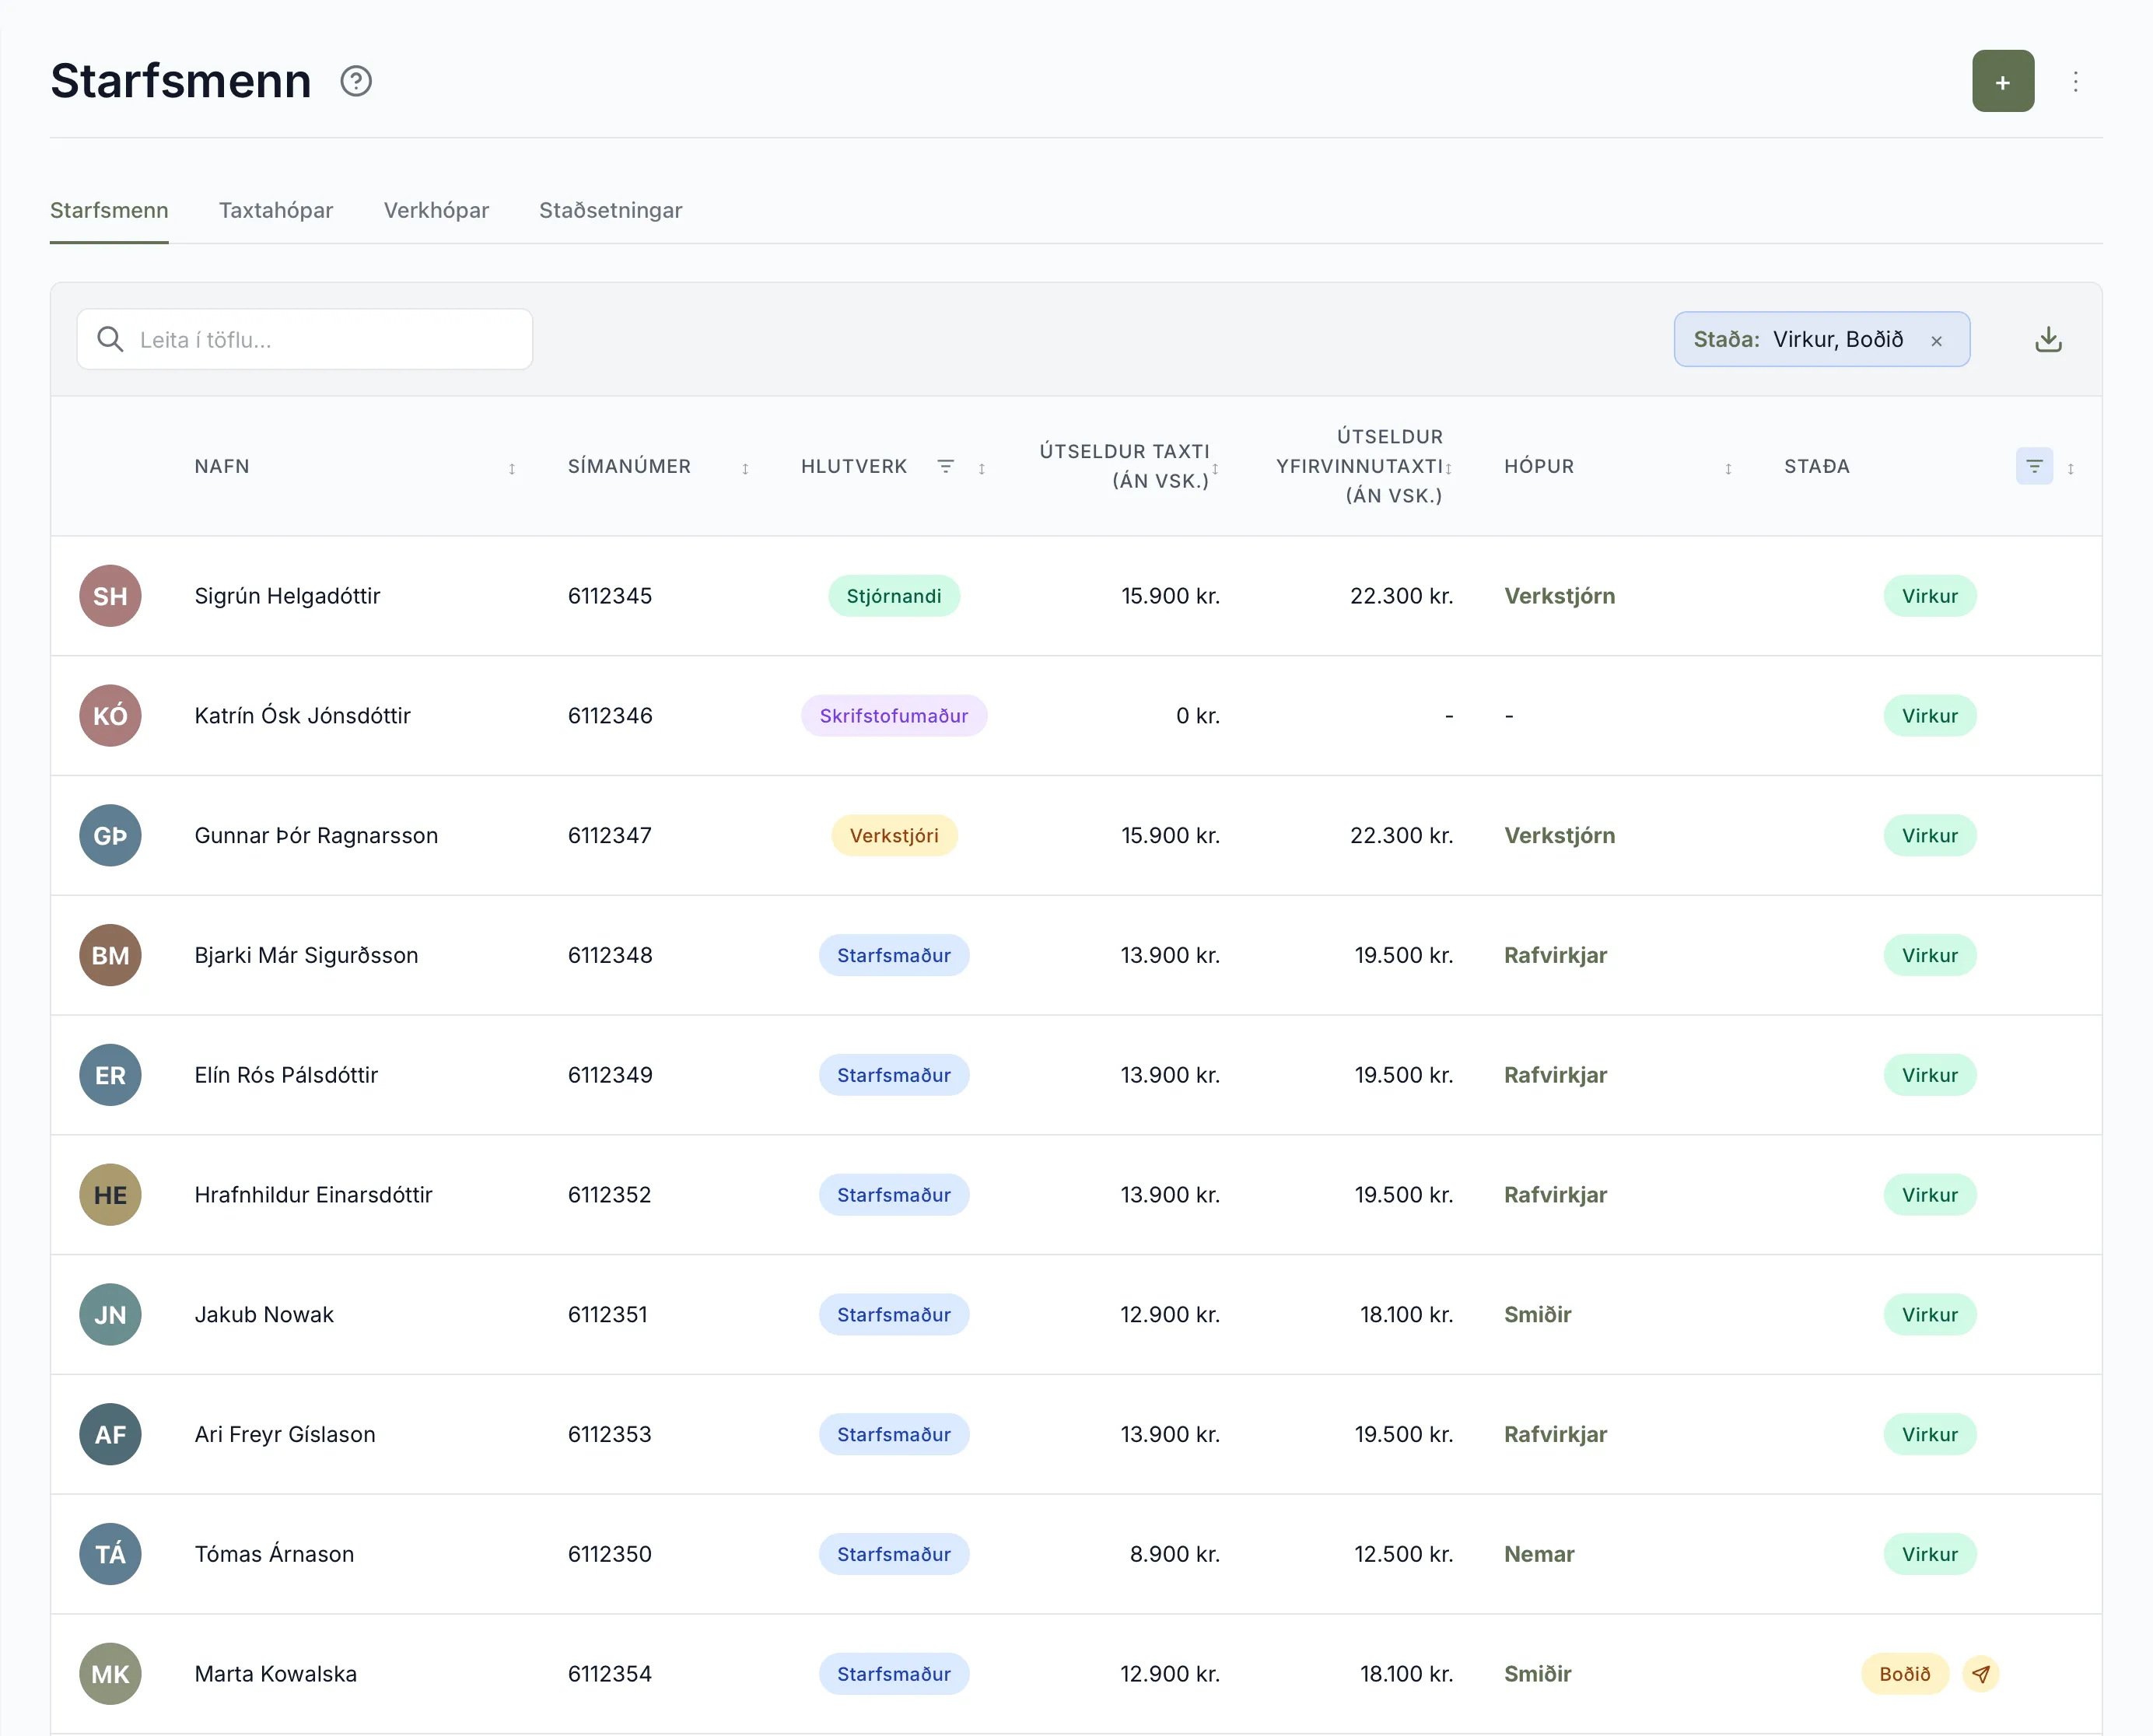Sort by Útseldur yfirvinnutaxti column arrows

[1448, 468]
